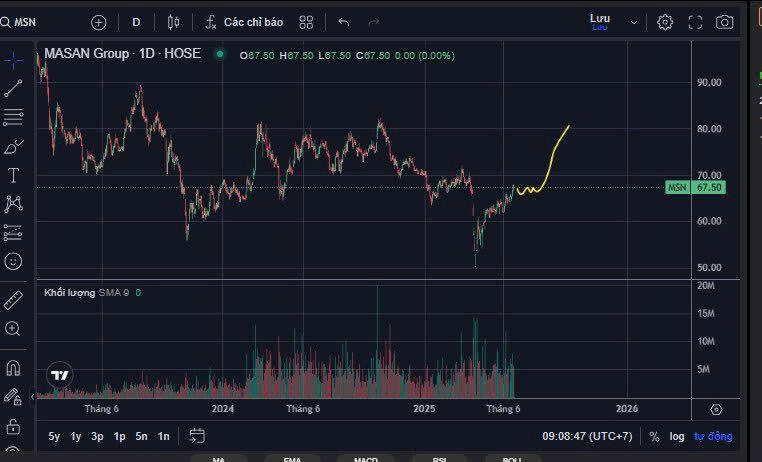Open the D time interval dropdown

(136, 22)
